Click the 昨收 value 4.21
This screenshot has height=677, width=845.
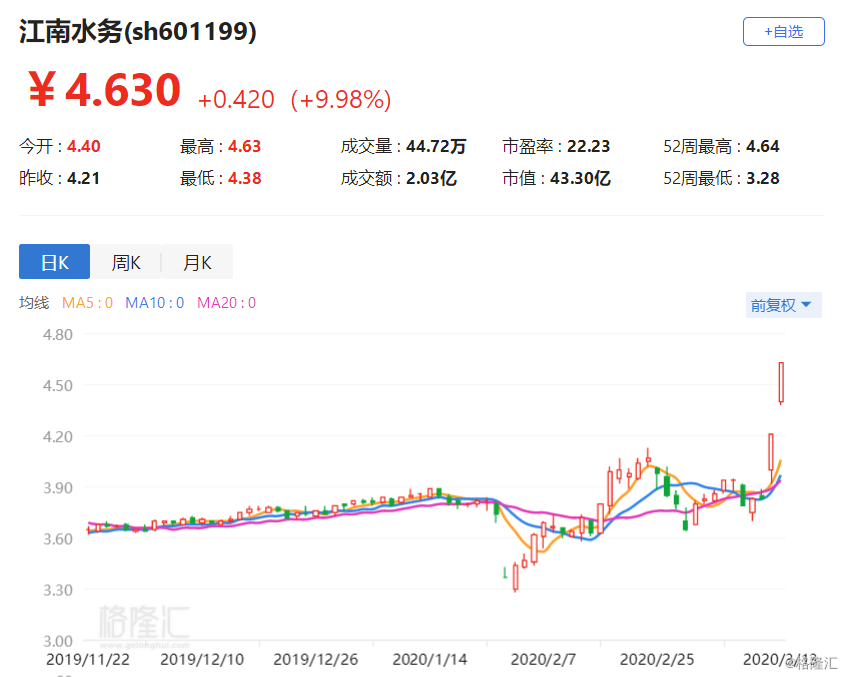point(84,178)
